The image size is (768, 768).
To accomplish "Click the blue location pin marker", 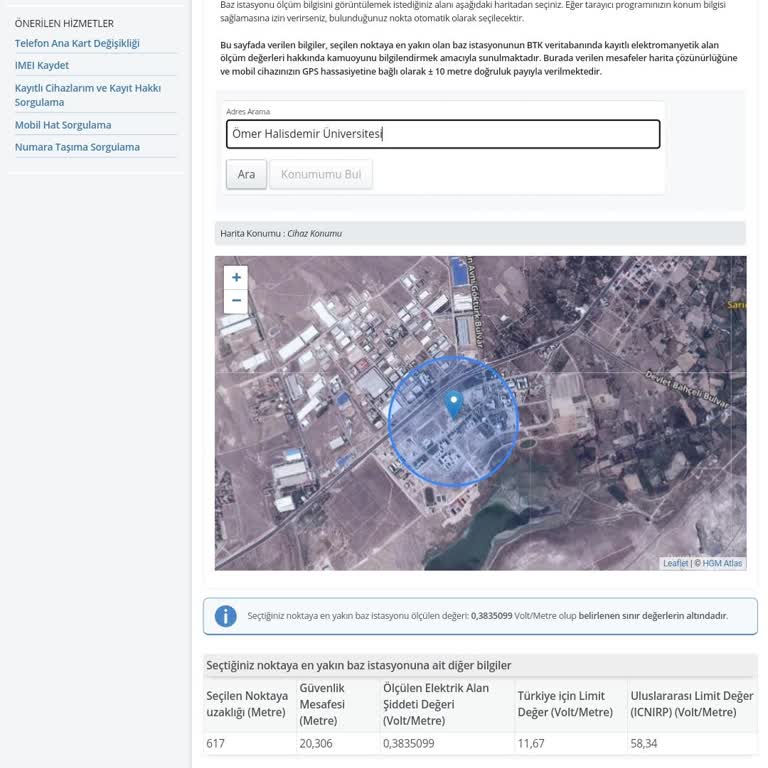I will tap(454, 405).
